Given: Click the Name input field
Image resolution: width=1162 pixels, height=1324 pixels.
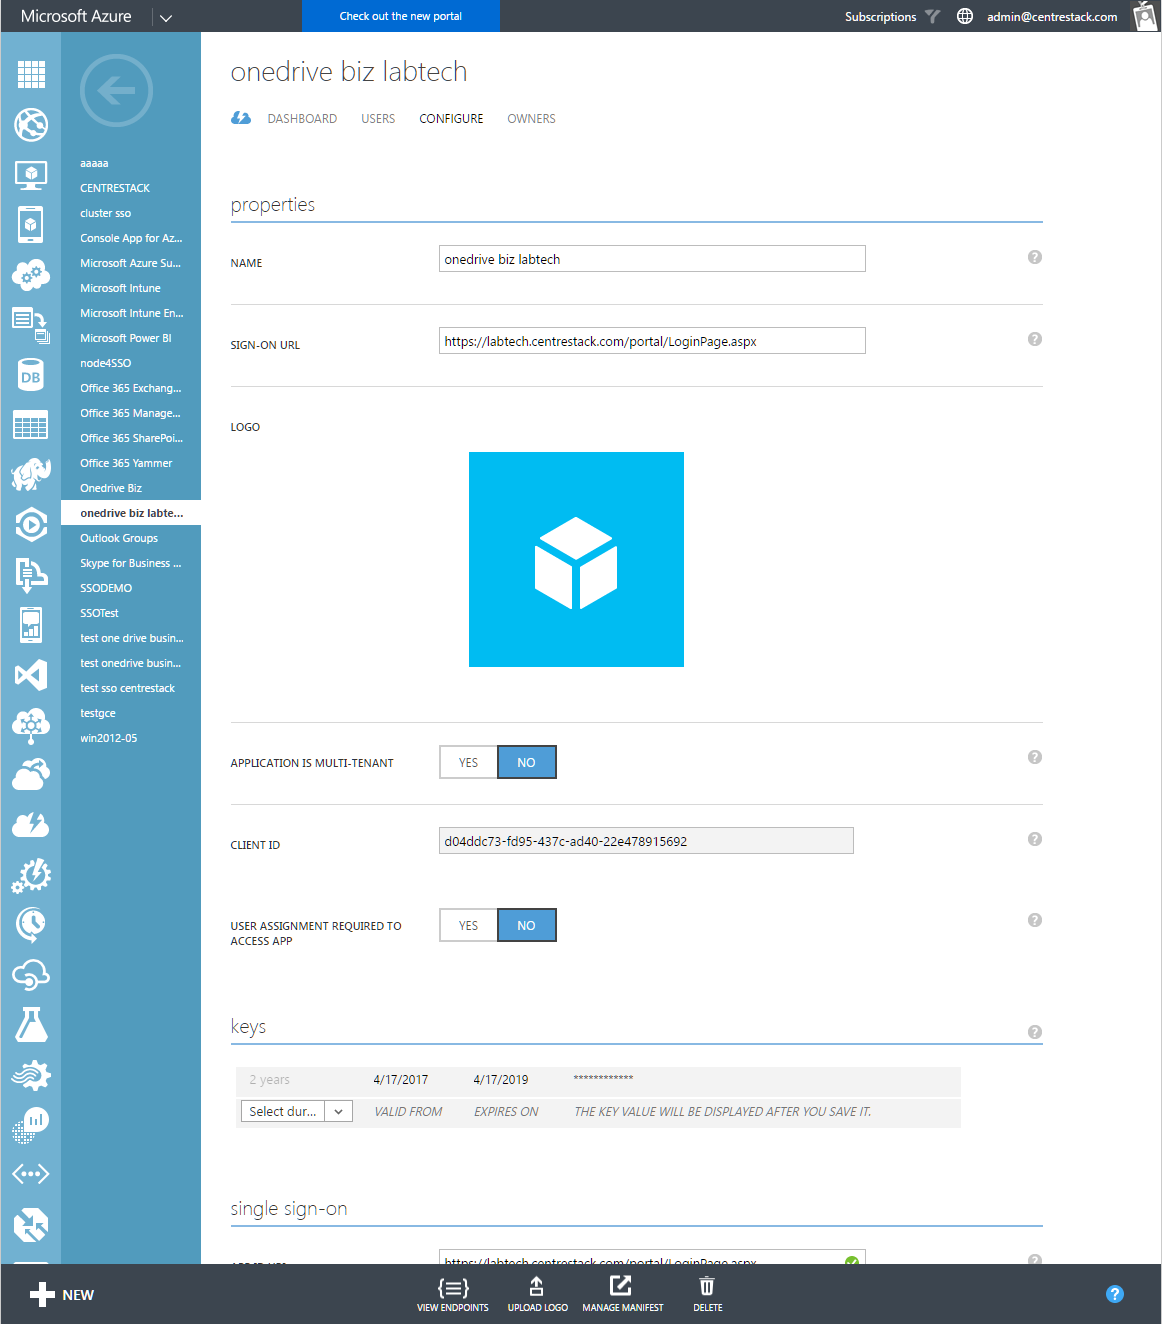Looking at the screenshot, I should point(652,259).
